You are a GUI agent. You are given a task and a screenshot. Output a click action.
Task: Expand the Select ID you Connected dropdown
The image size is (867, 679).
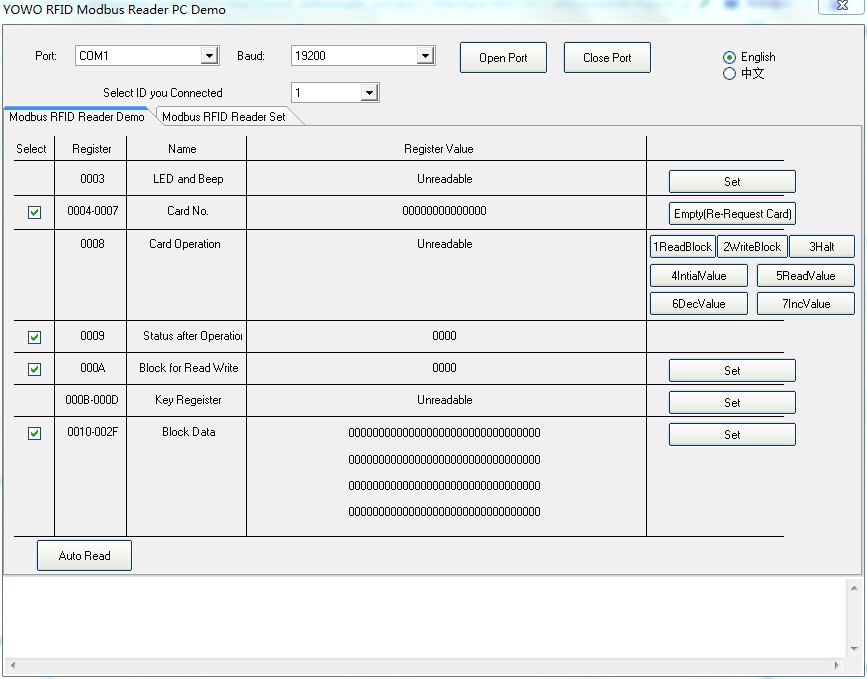pos(369,93)
